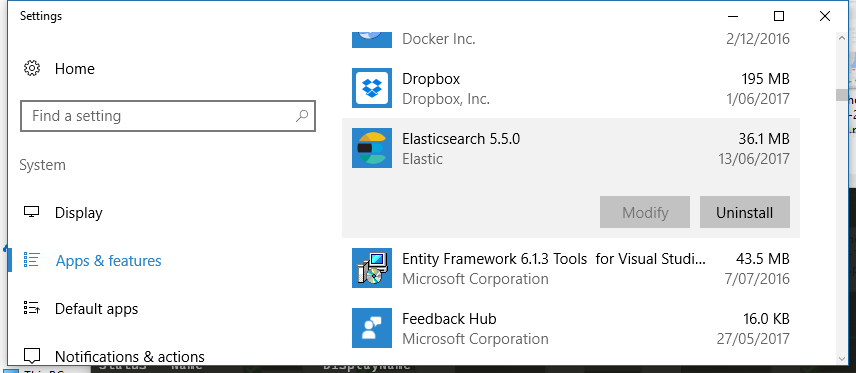This screenshot has width=856, height=373.
Task: Click the Entity Framework Tools installer icon
Action: [372, 268]
